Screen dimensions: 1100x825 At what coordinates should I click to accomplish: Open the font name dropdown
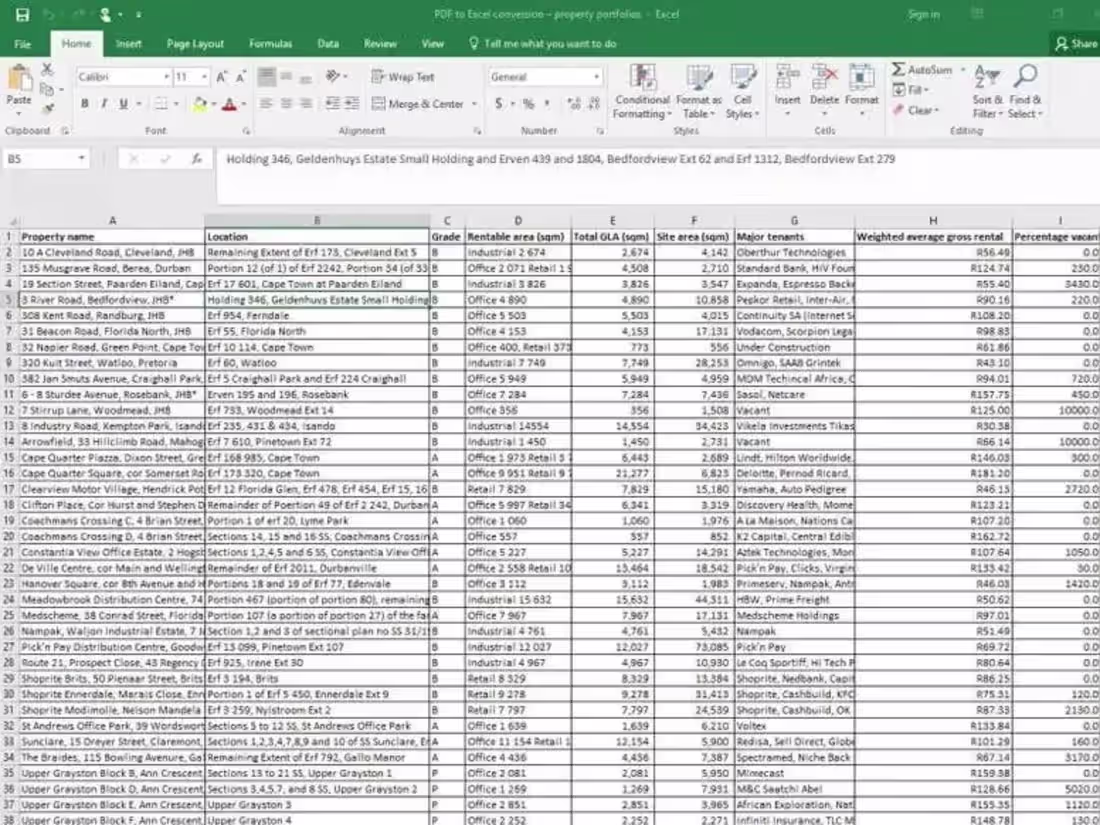[x=168, y=76]
